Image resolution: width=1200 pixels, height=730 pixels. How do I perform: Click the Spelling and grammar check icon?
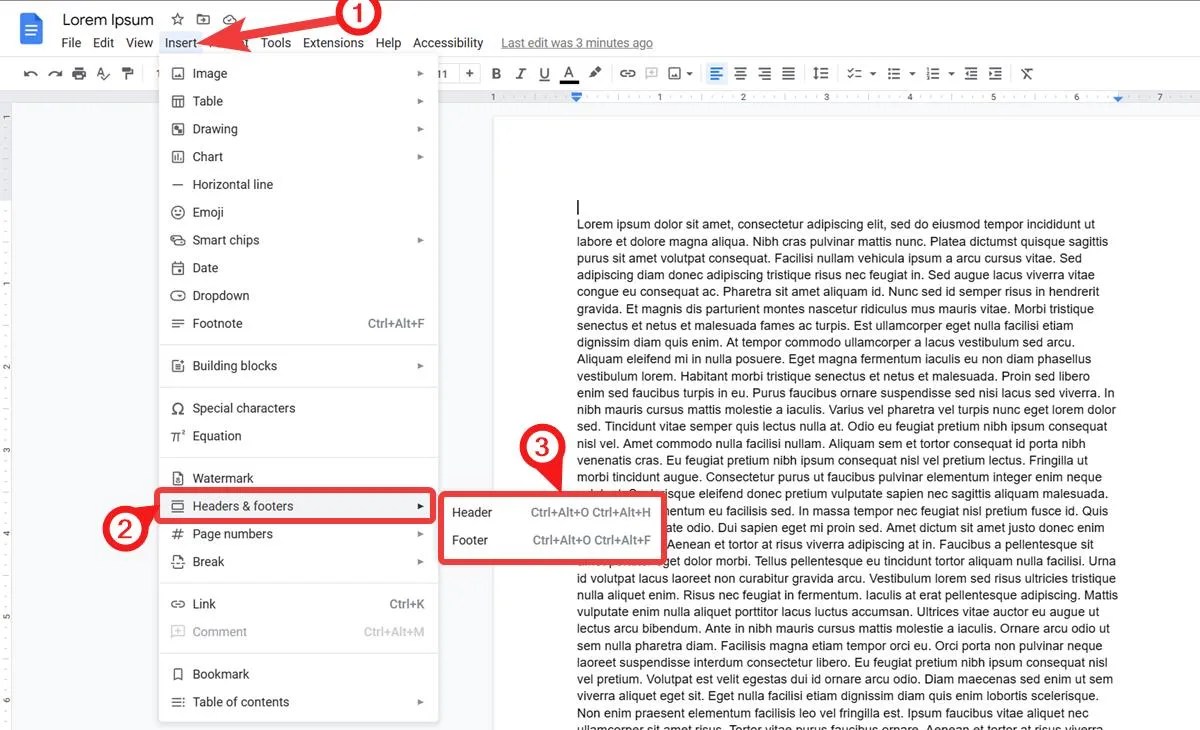click(104, 73)
